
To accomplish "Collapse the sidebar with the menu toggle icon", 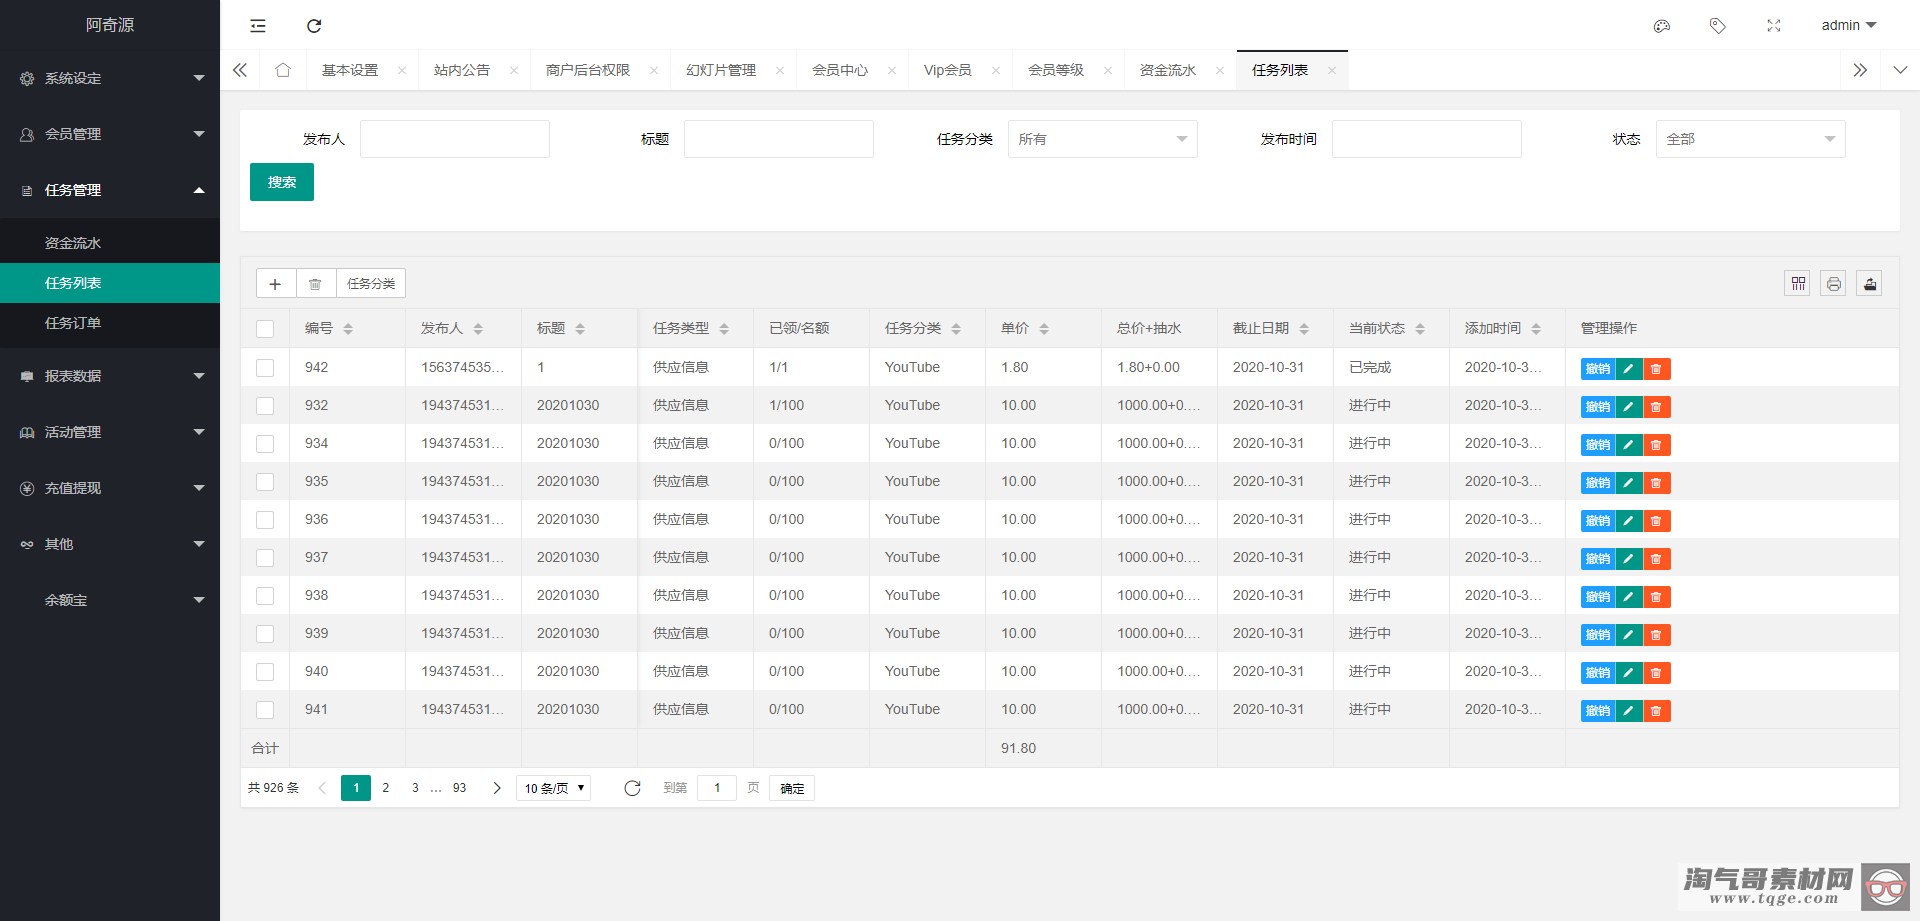I will (258, 26).
